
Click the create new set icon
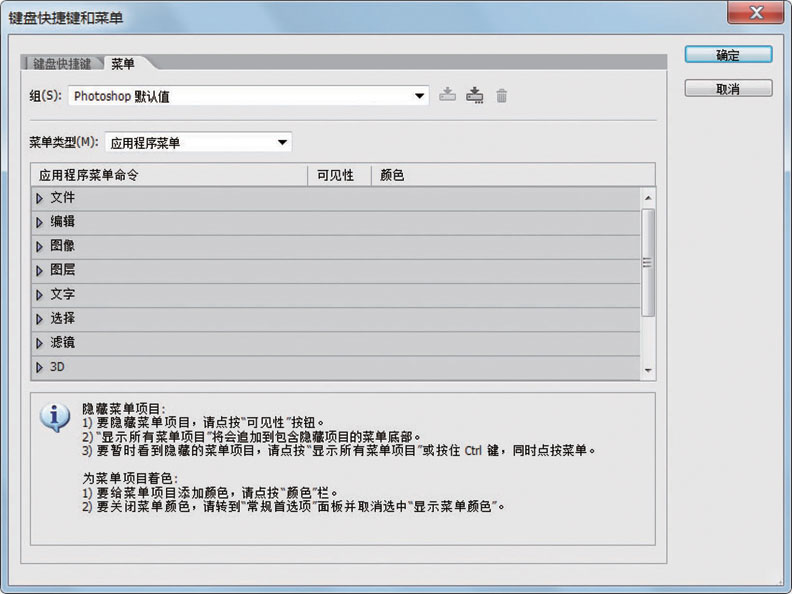pyautogui.click(x=475, y=96)
